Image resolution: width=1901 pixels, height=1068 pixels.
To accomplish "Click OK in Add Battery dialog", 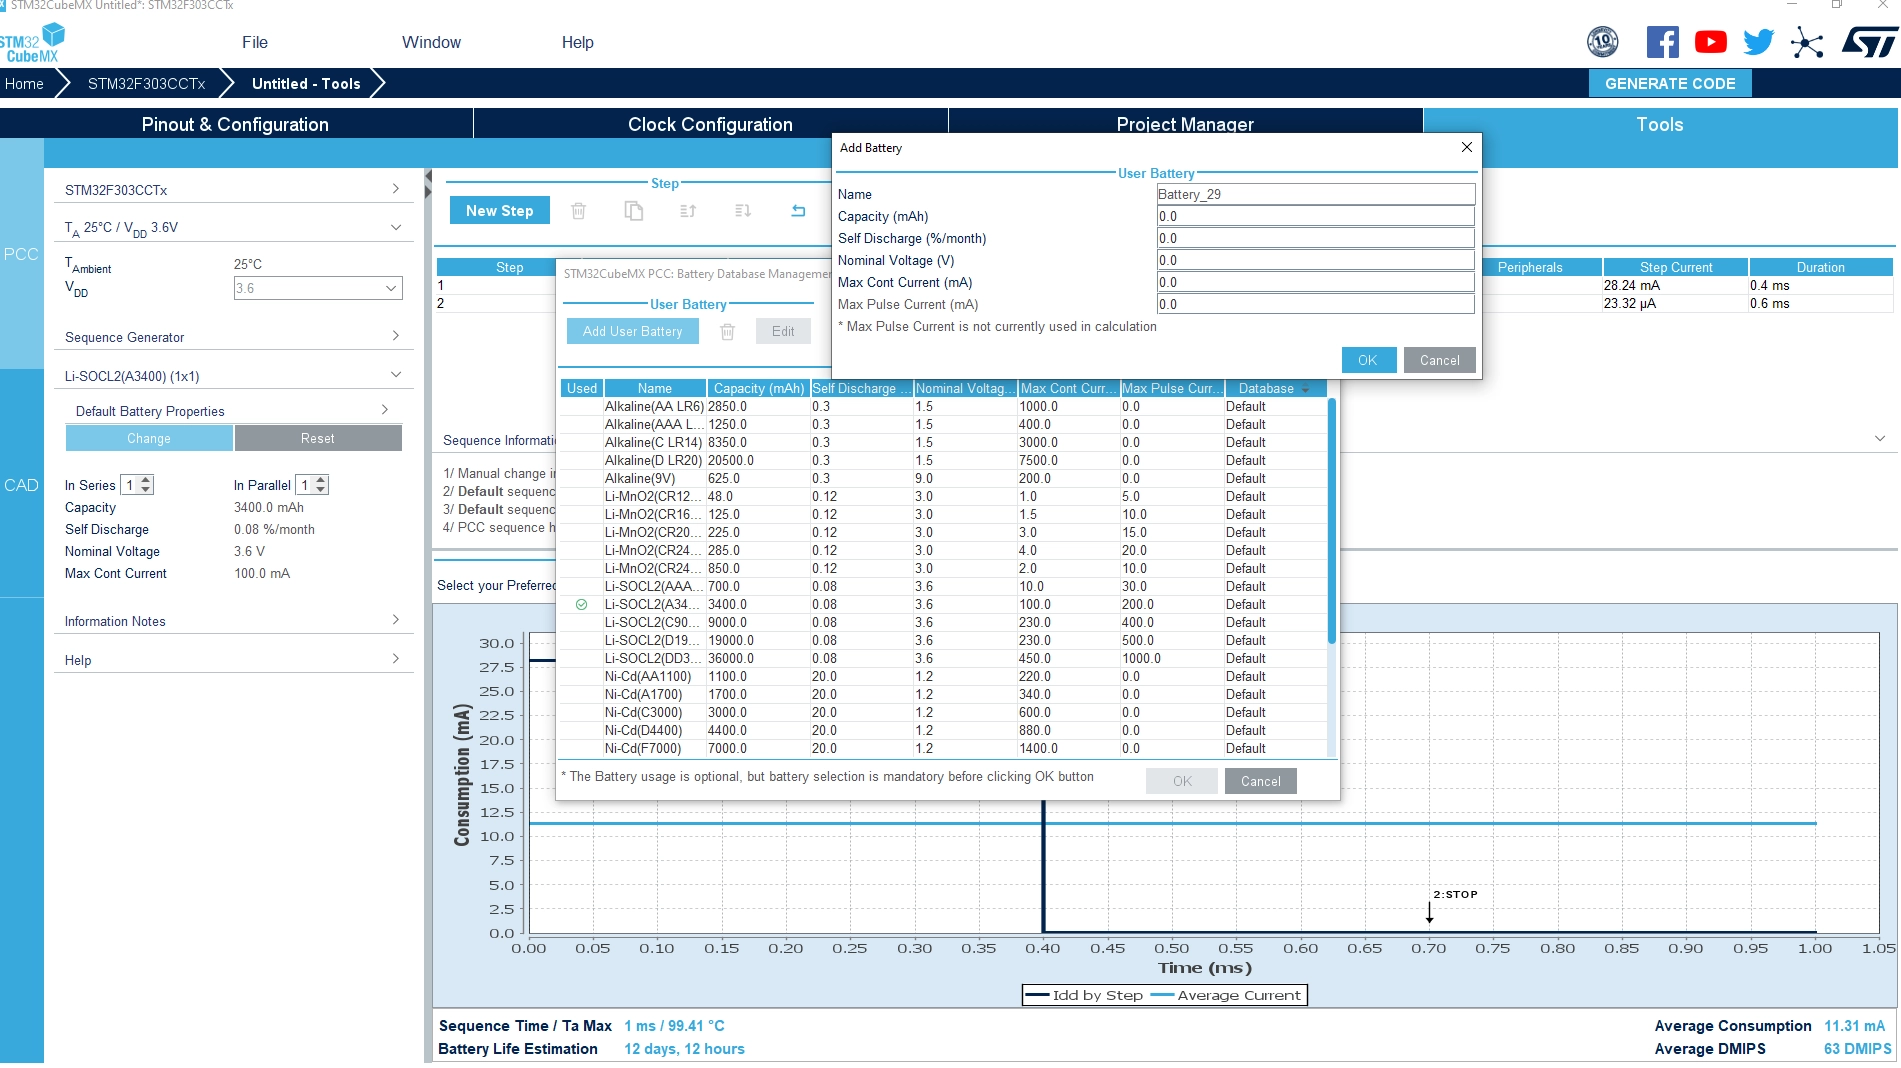I will (1367, 361).
